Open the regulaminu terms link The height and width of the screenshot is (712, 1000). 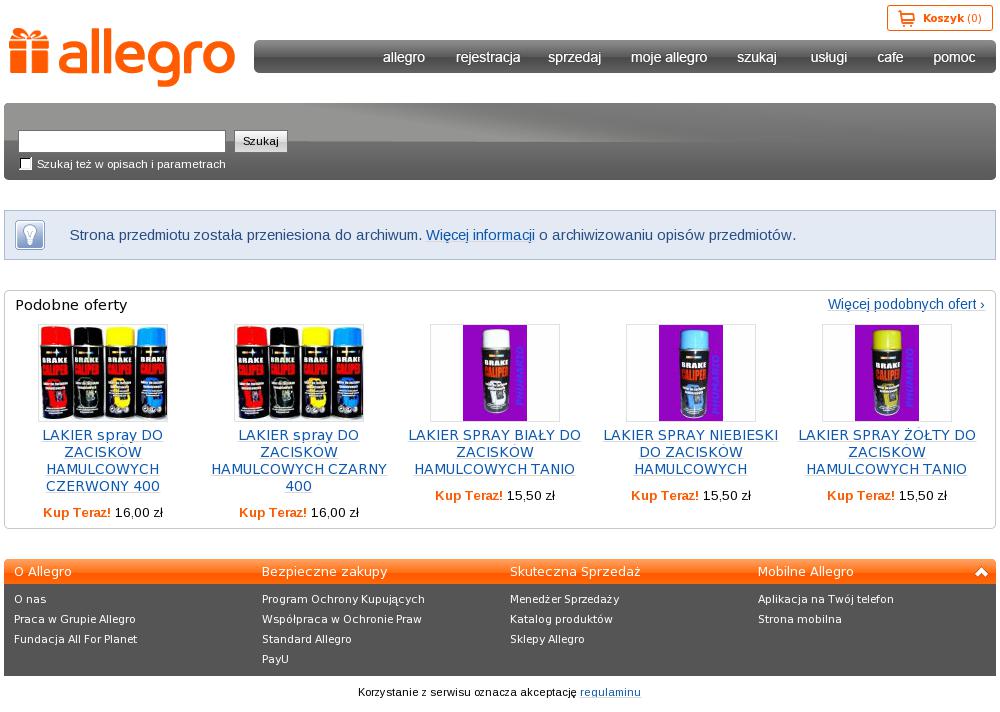(610, 692)
